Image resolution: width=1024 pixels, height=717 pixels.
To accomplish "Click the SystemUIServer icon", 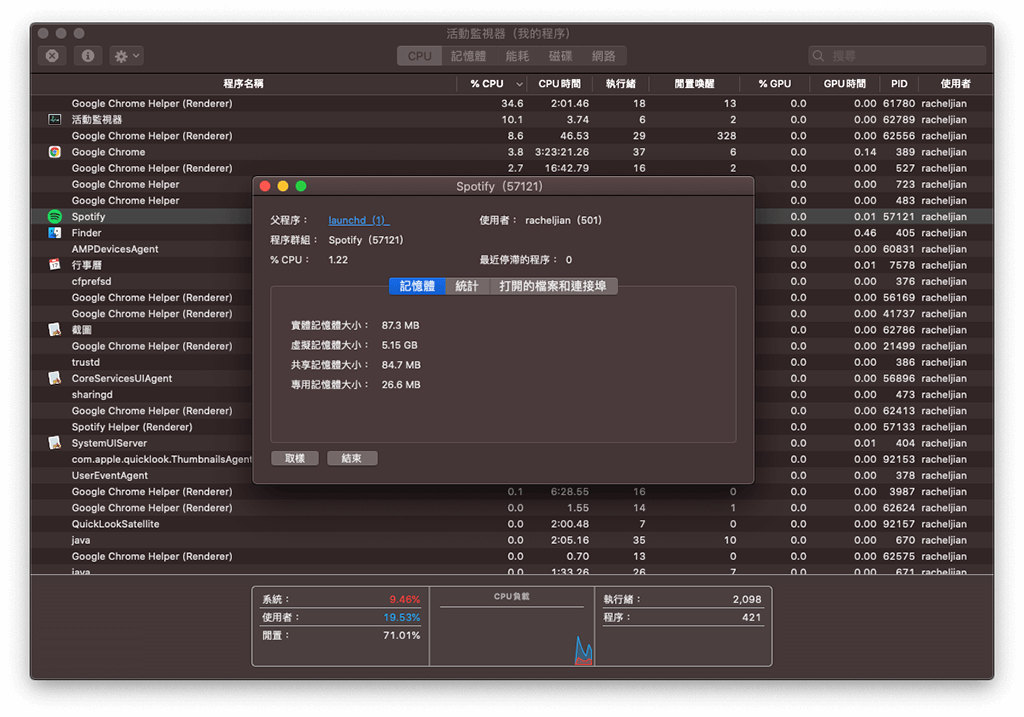I will pos(55,443).
